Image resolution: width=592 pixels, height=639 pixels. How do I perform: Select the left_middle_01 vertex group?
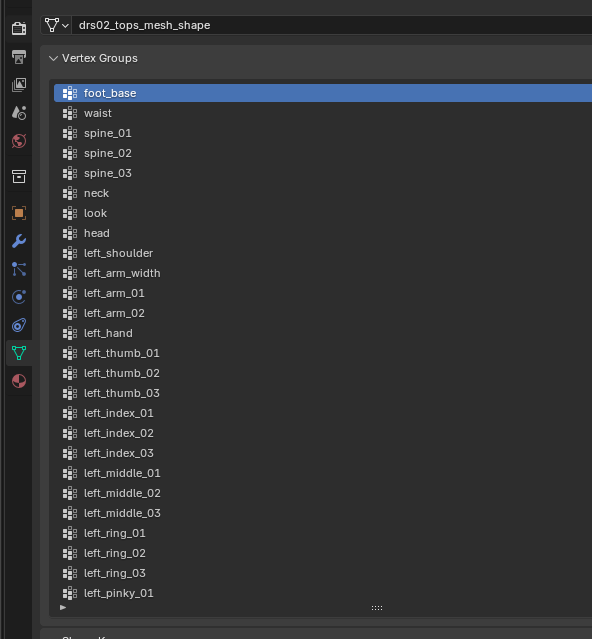tap(323, 473)
